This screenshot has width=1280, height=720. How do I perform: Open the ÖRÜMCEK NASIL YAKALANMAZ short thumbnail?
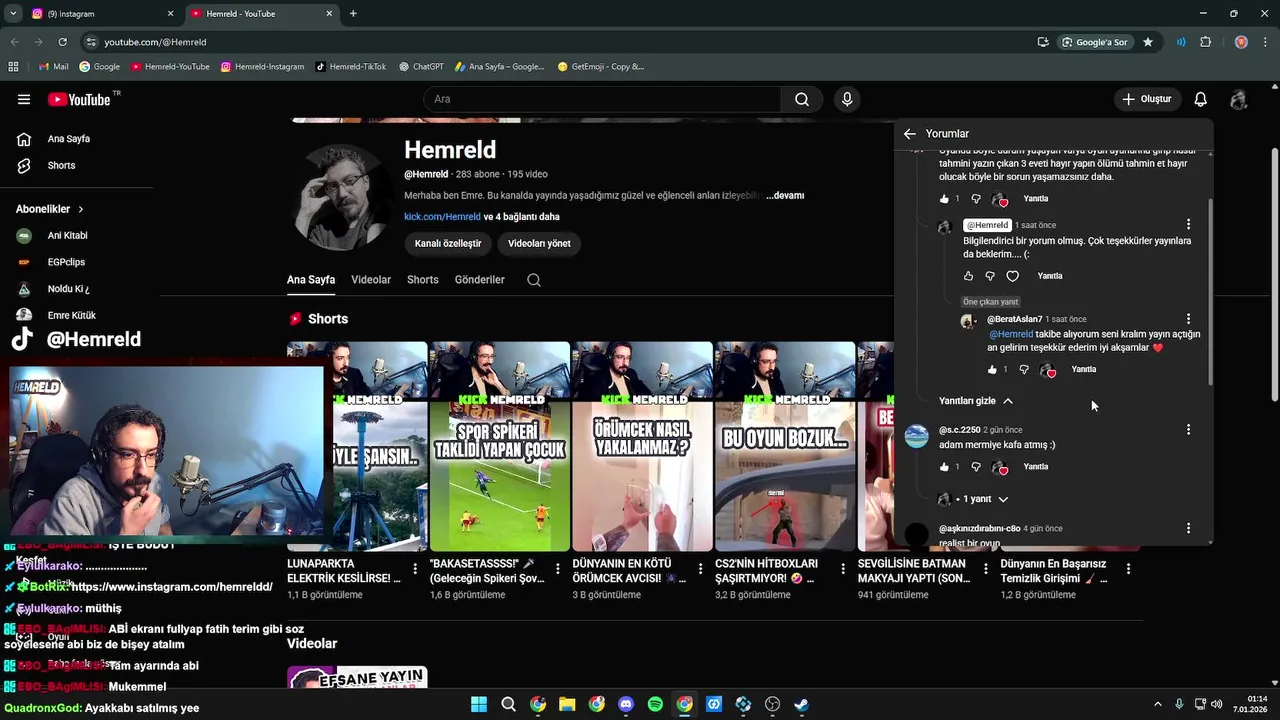(642, 447)
